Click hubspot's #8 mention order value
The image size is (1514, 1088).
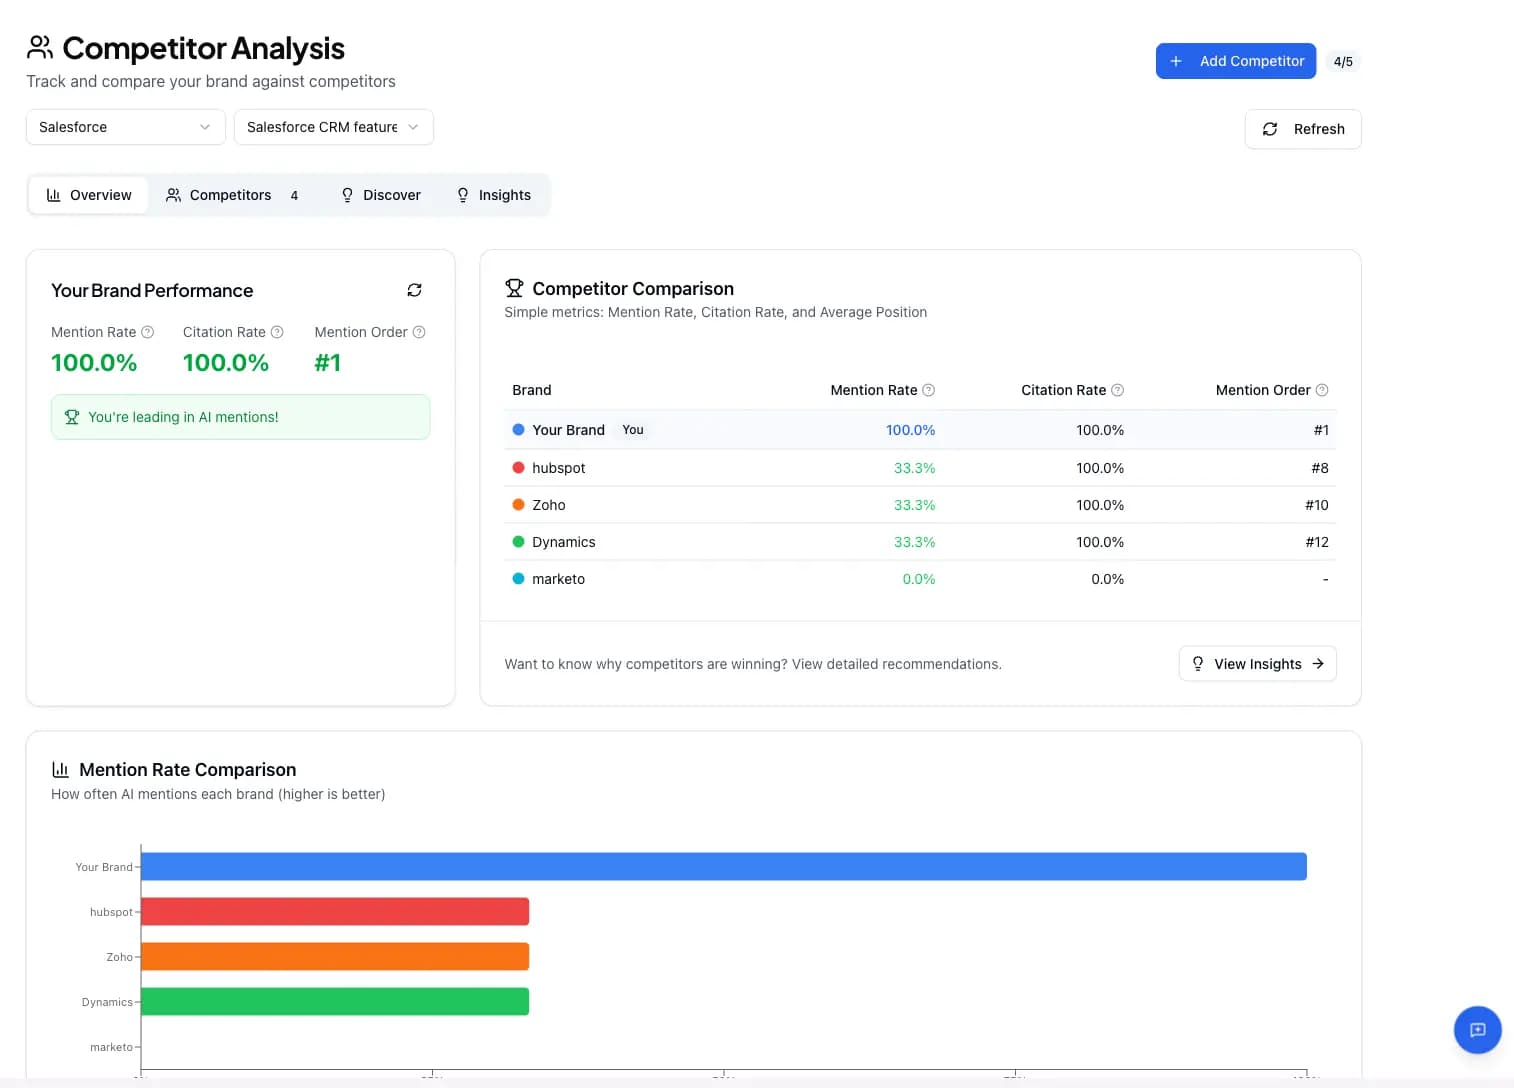(x=1320, y=468)
